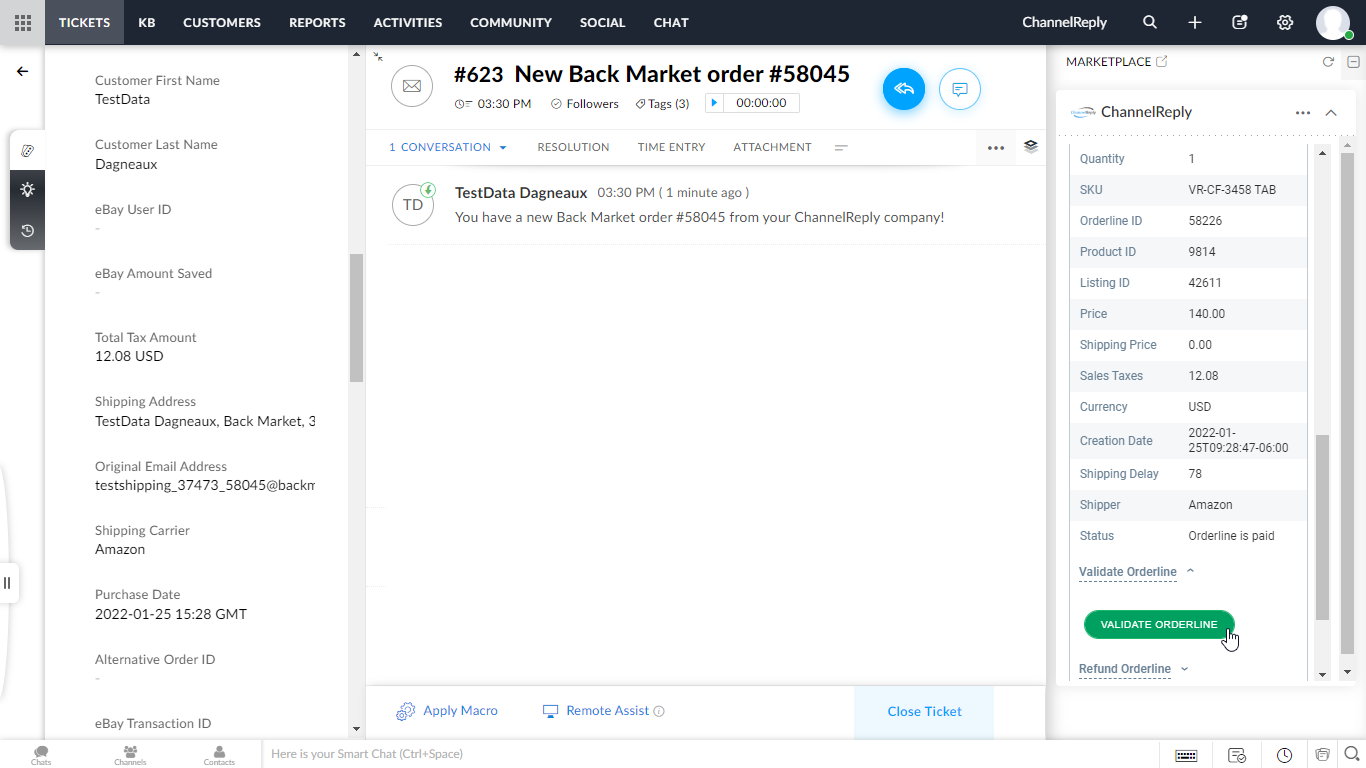This screenshot has width=1366, height=768.
Task: Click the keyboard icon in bottom bar
Action: pos(1186,755)
